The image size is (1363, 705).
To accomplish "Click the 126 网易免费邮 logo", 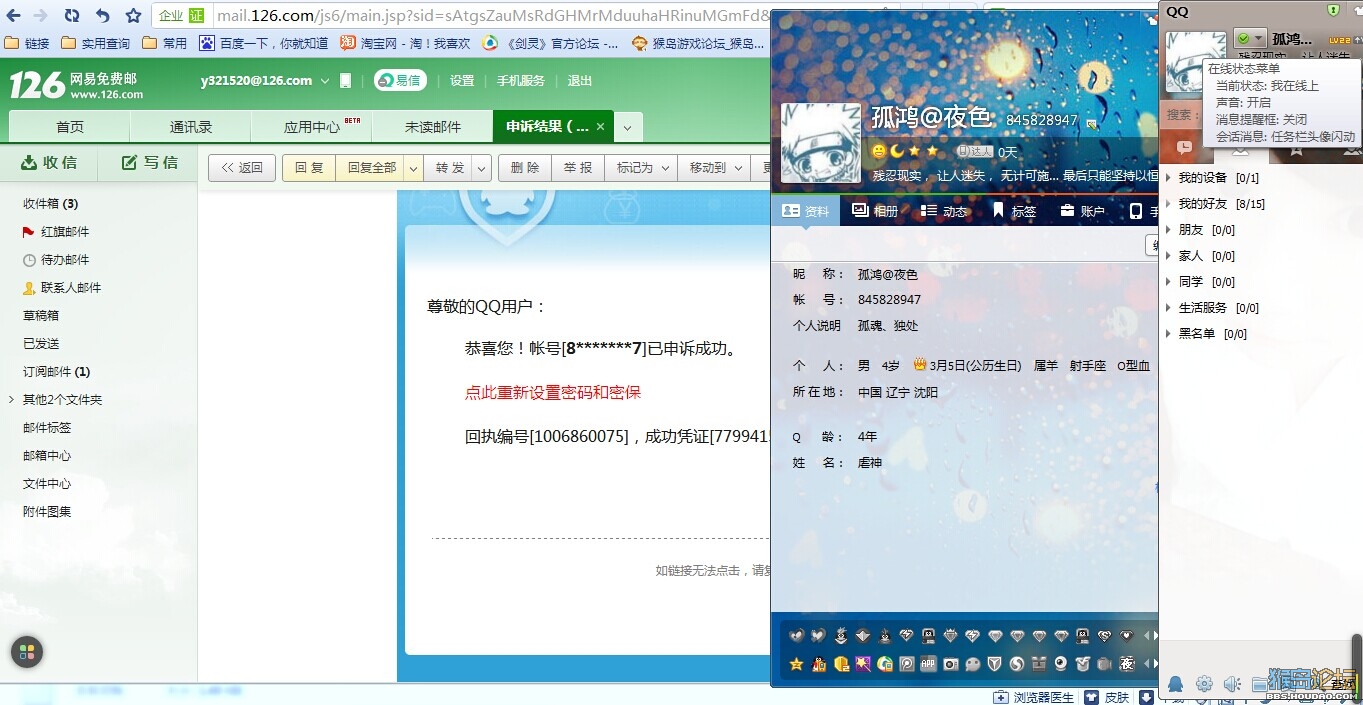I will [76, 84].
